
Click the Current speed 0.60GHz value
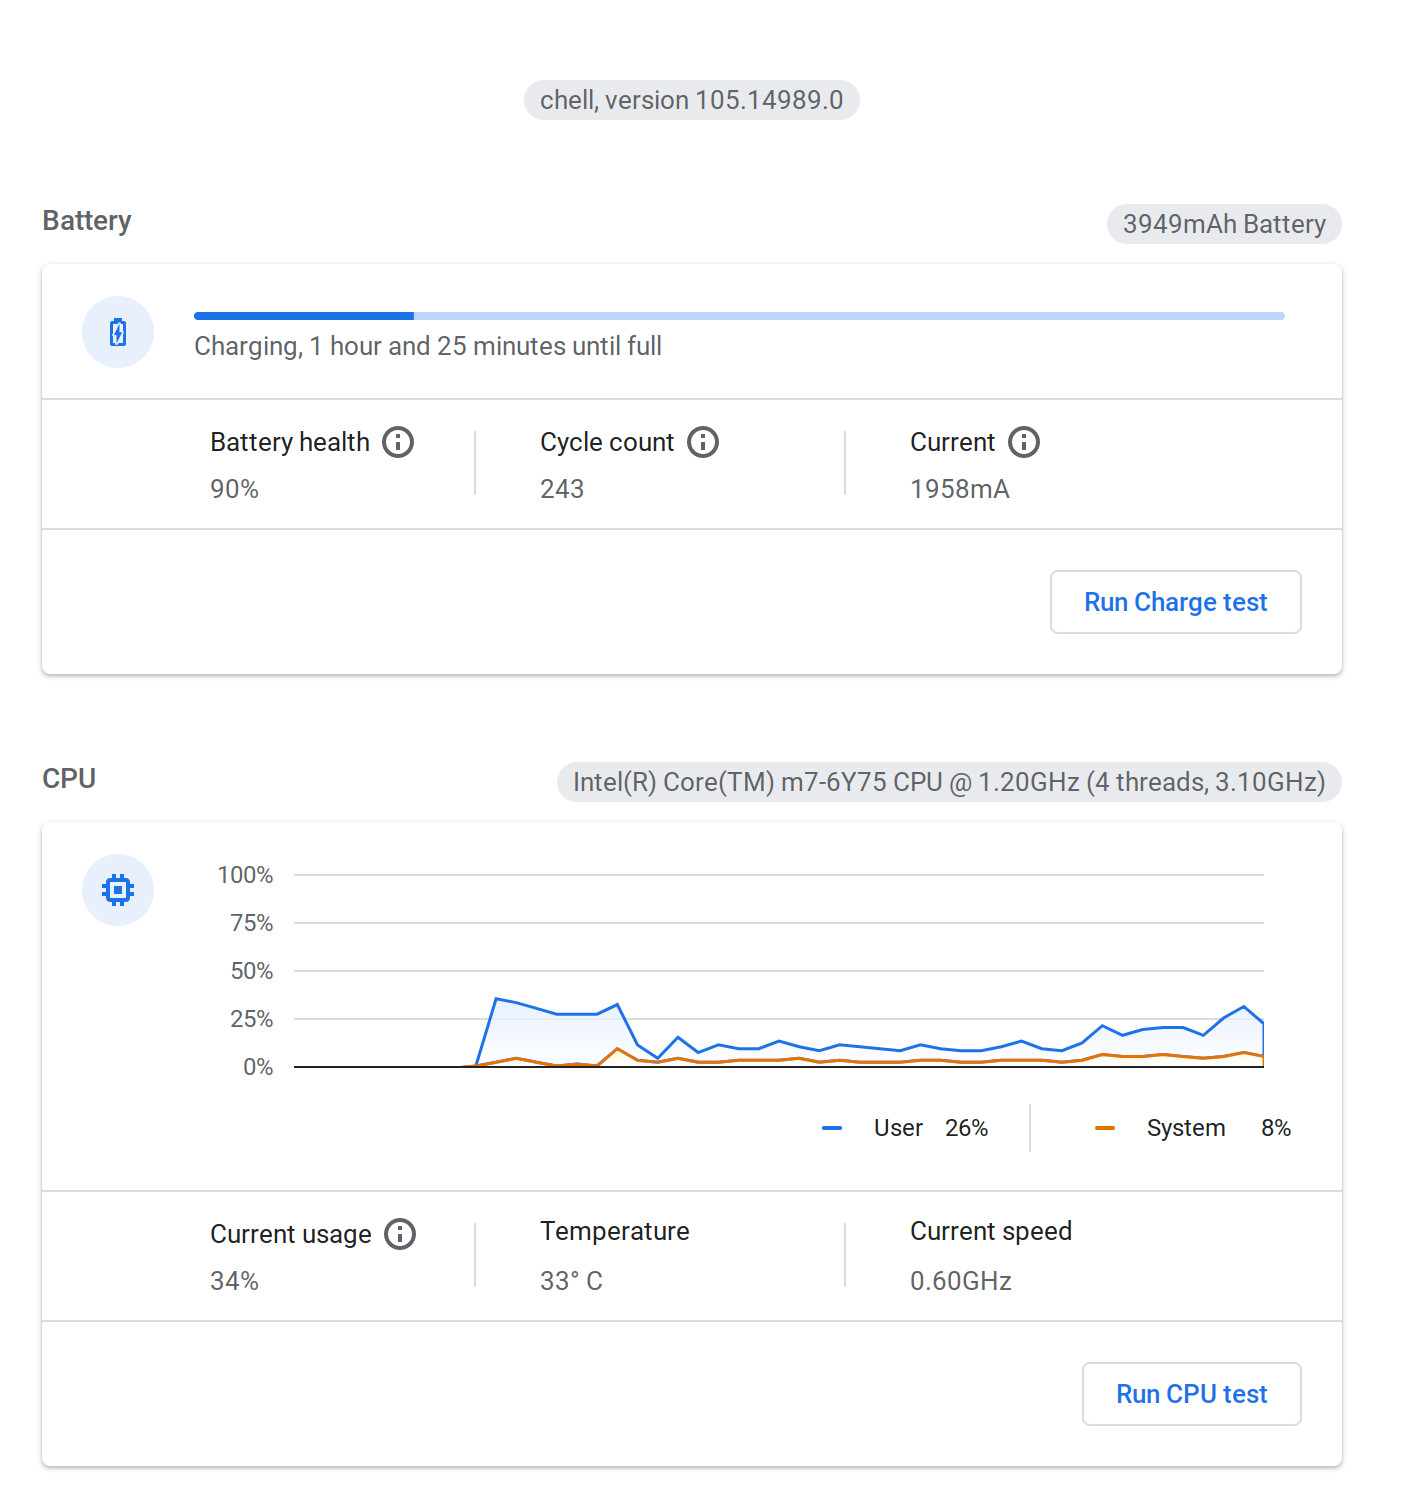click(x=961, y=1281)
